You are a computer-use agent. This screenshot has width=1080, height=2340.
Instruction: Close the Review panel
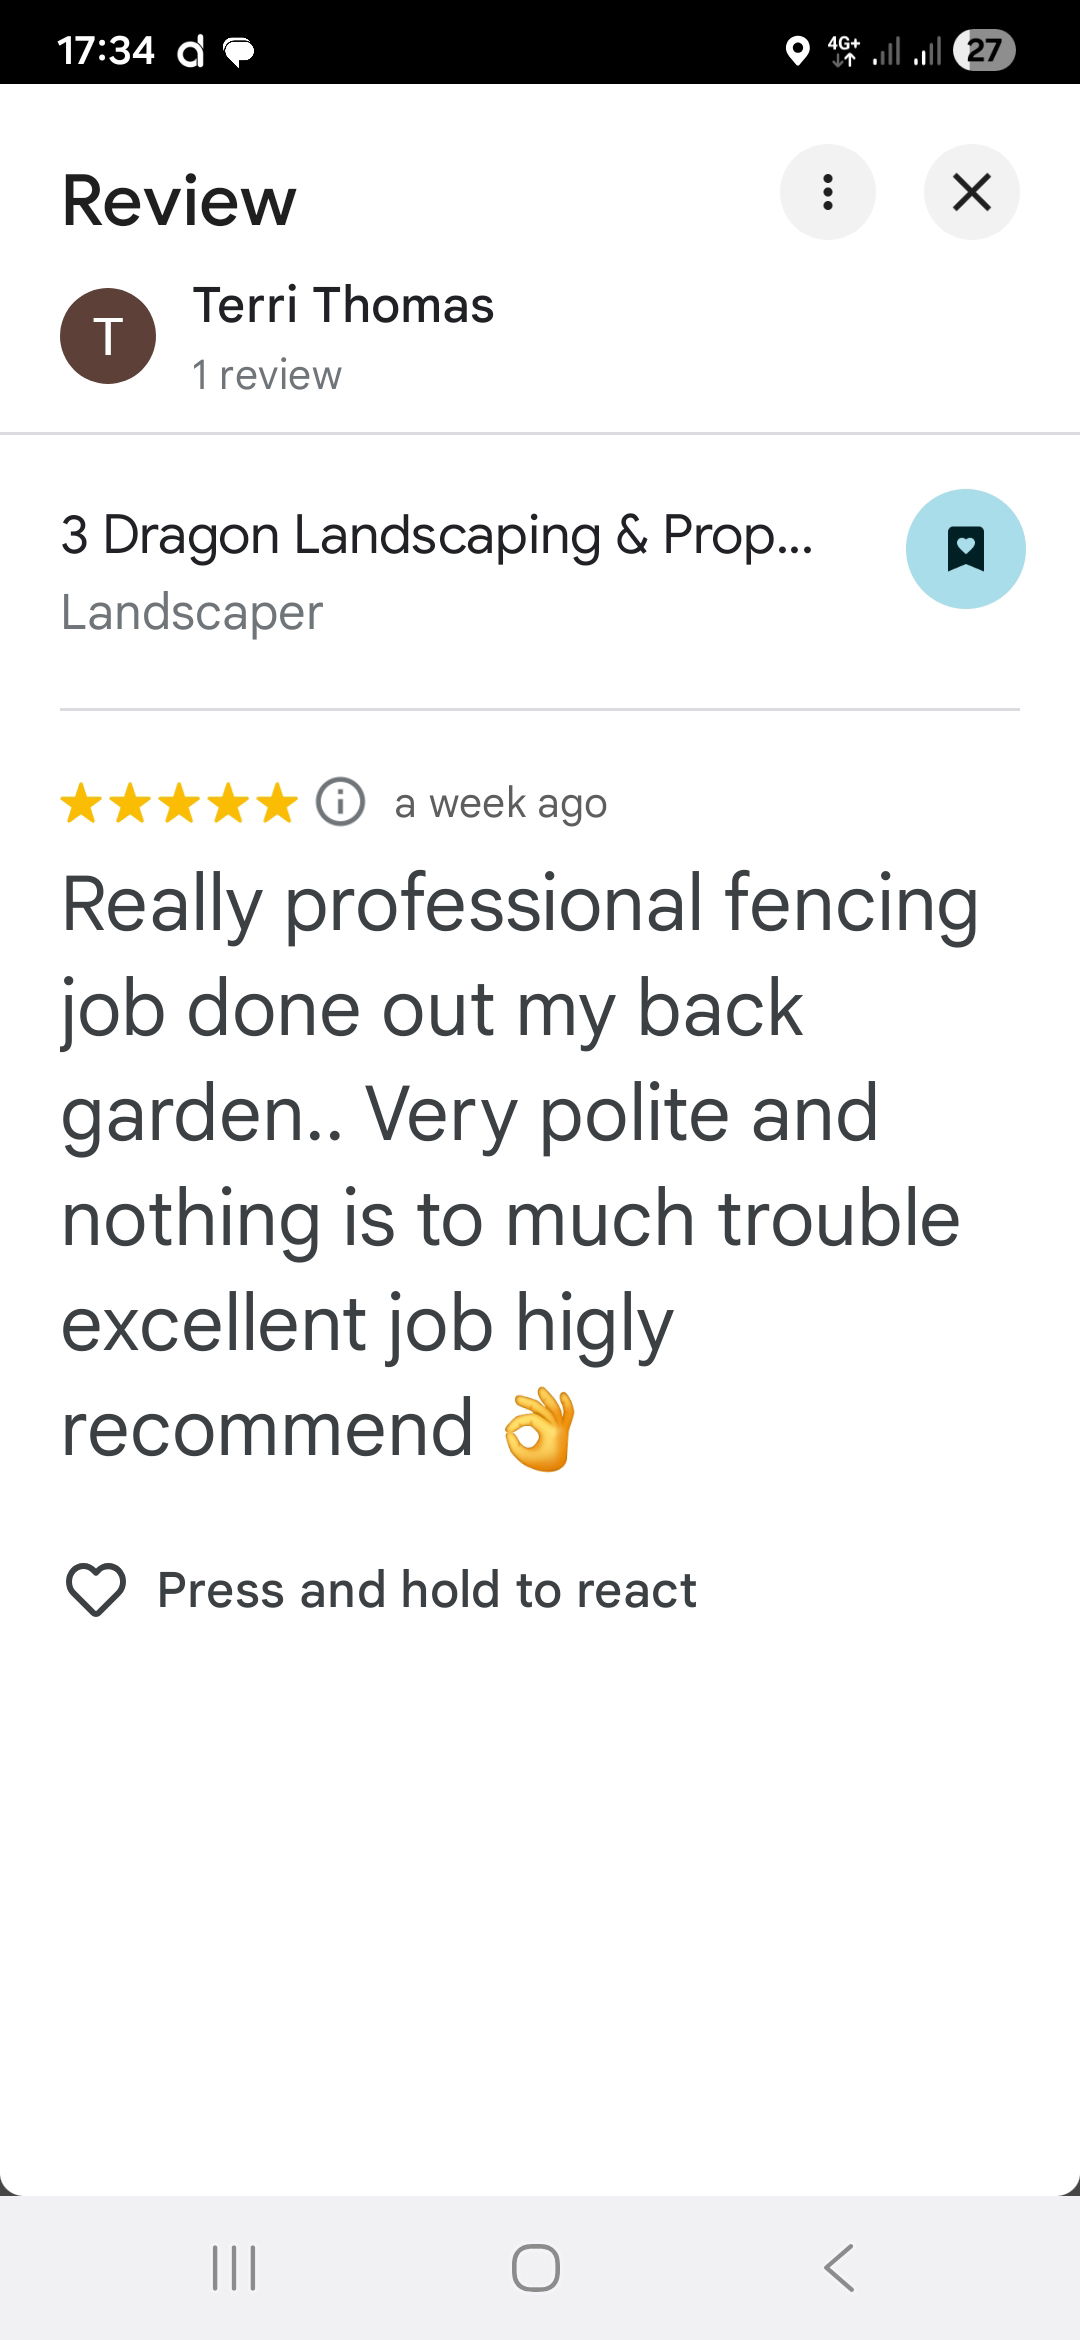coord(971,192)
